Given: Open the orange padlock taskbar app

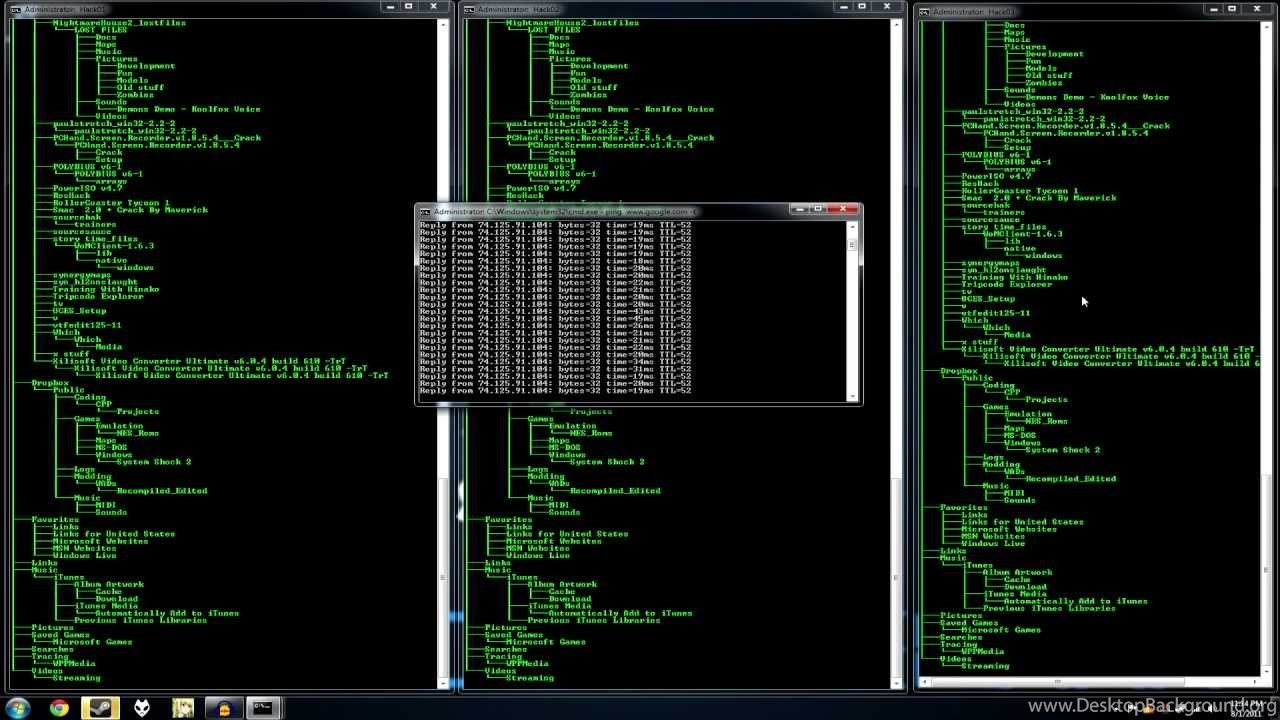Looking at the screenshot, I should (224, 708).
